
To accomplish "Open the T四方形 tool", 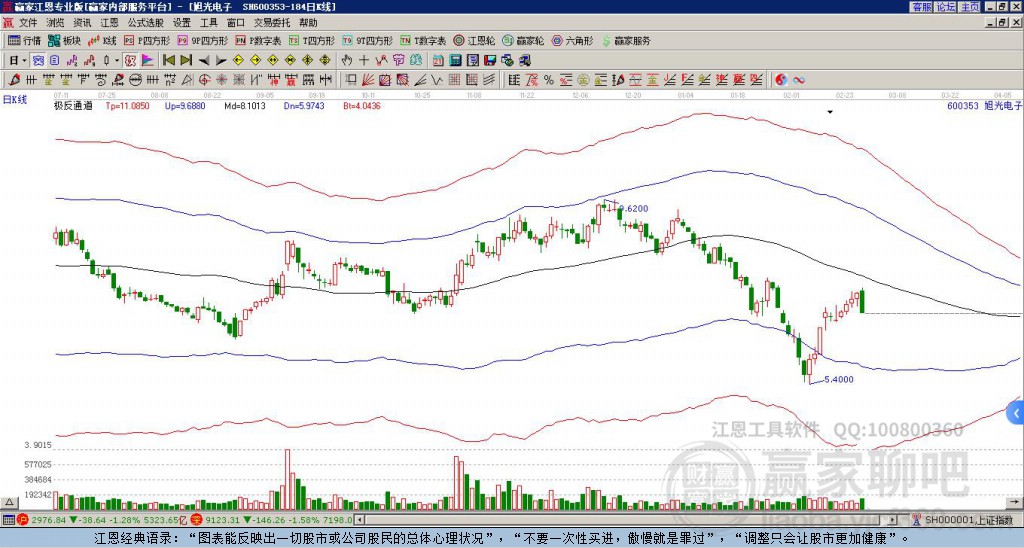I will coord(312,40).
